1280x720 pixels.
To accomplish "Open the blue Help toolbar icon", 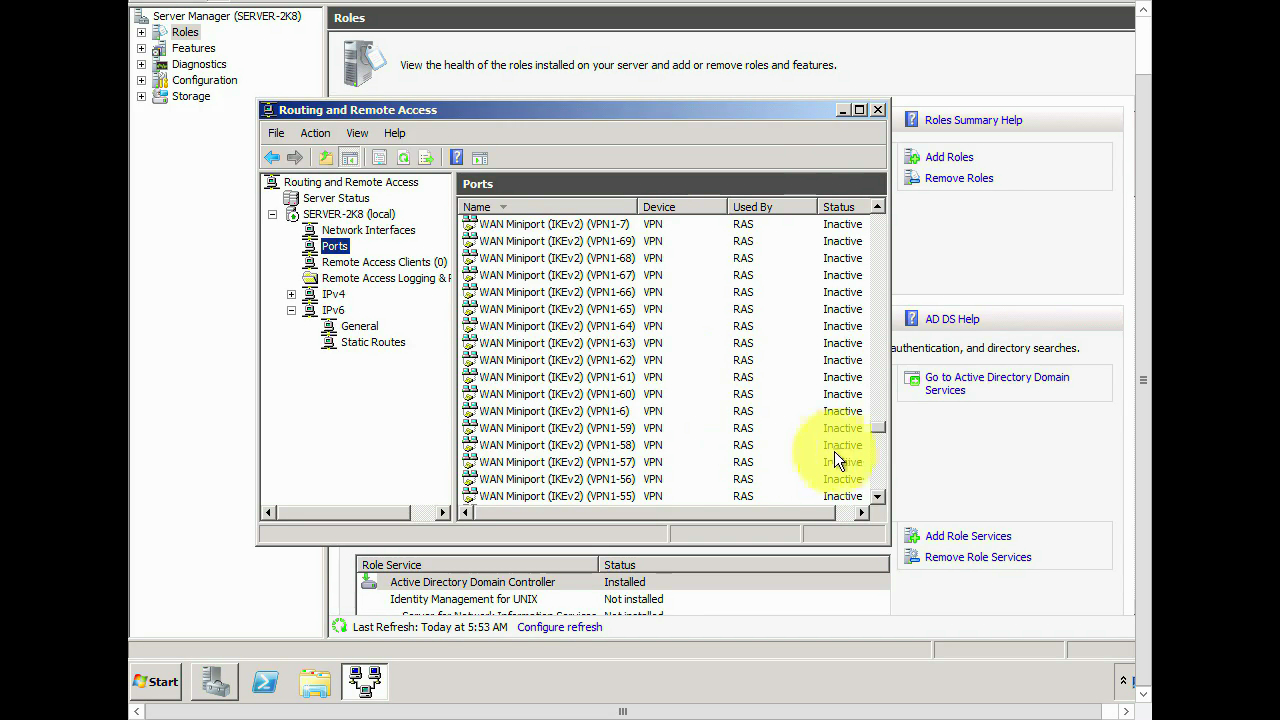I will [x=456, y=158].
